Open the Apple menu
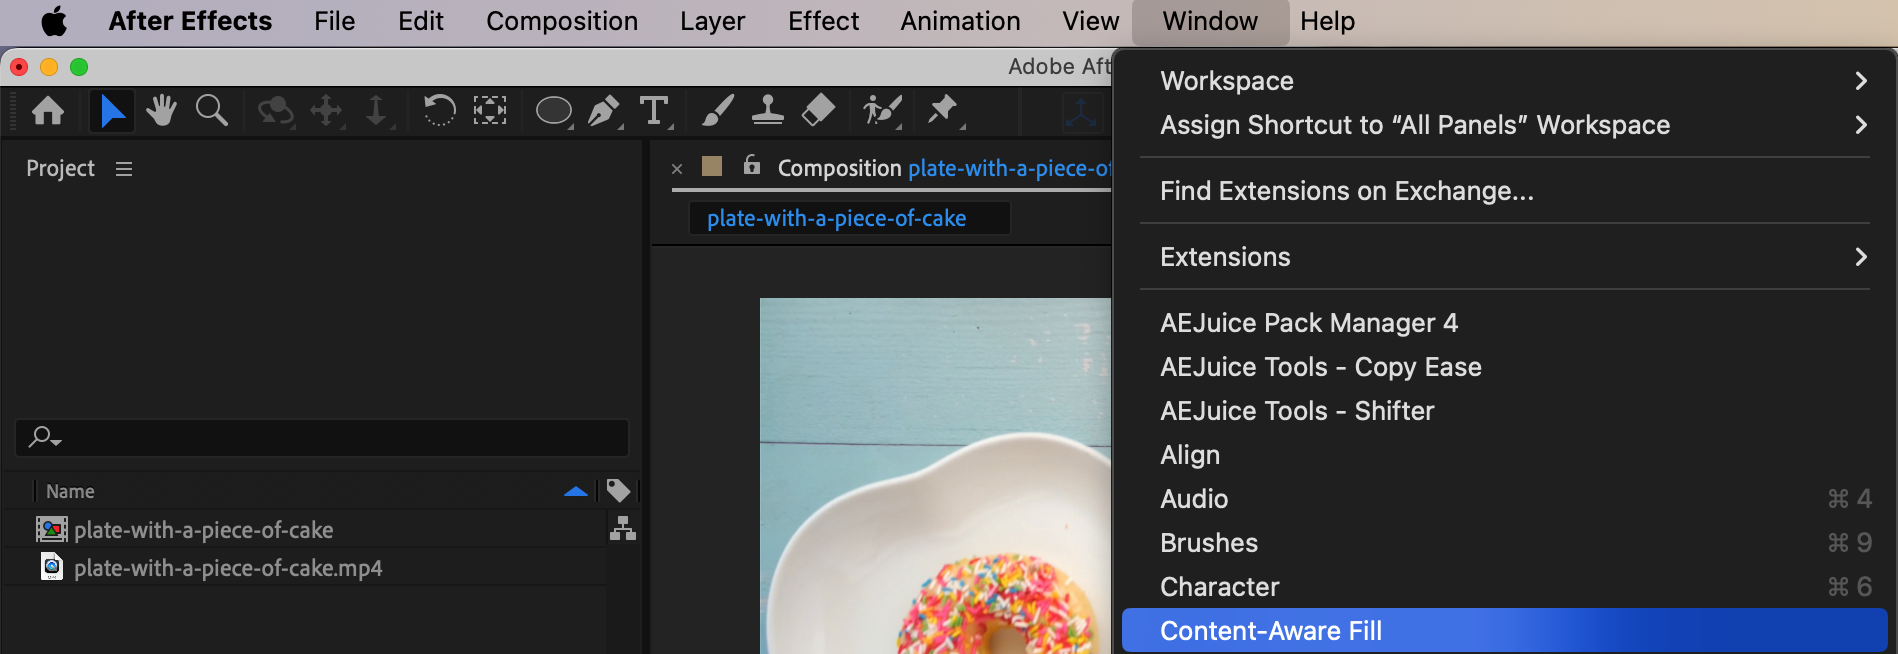 [x=54, y=21]
